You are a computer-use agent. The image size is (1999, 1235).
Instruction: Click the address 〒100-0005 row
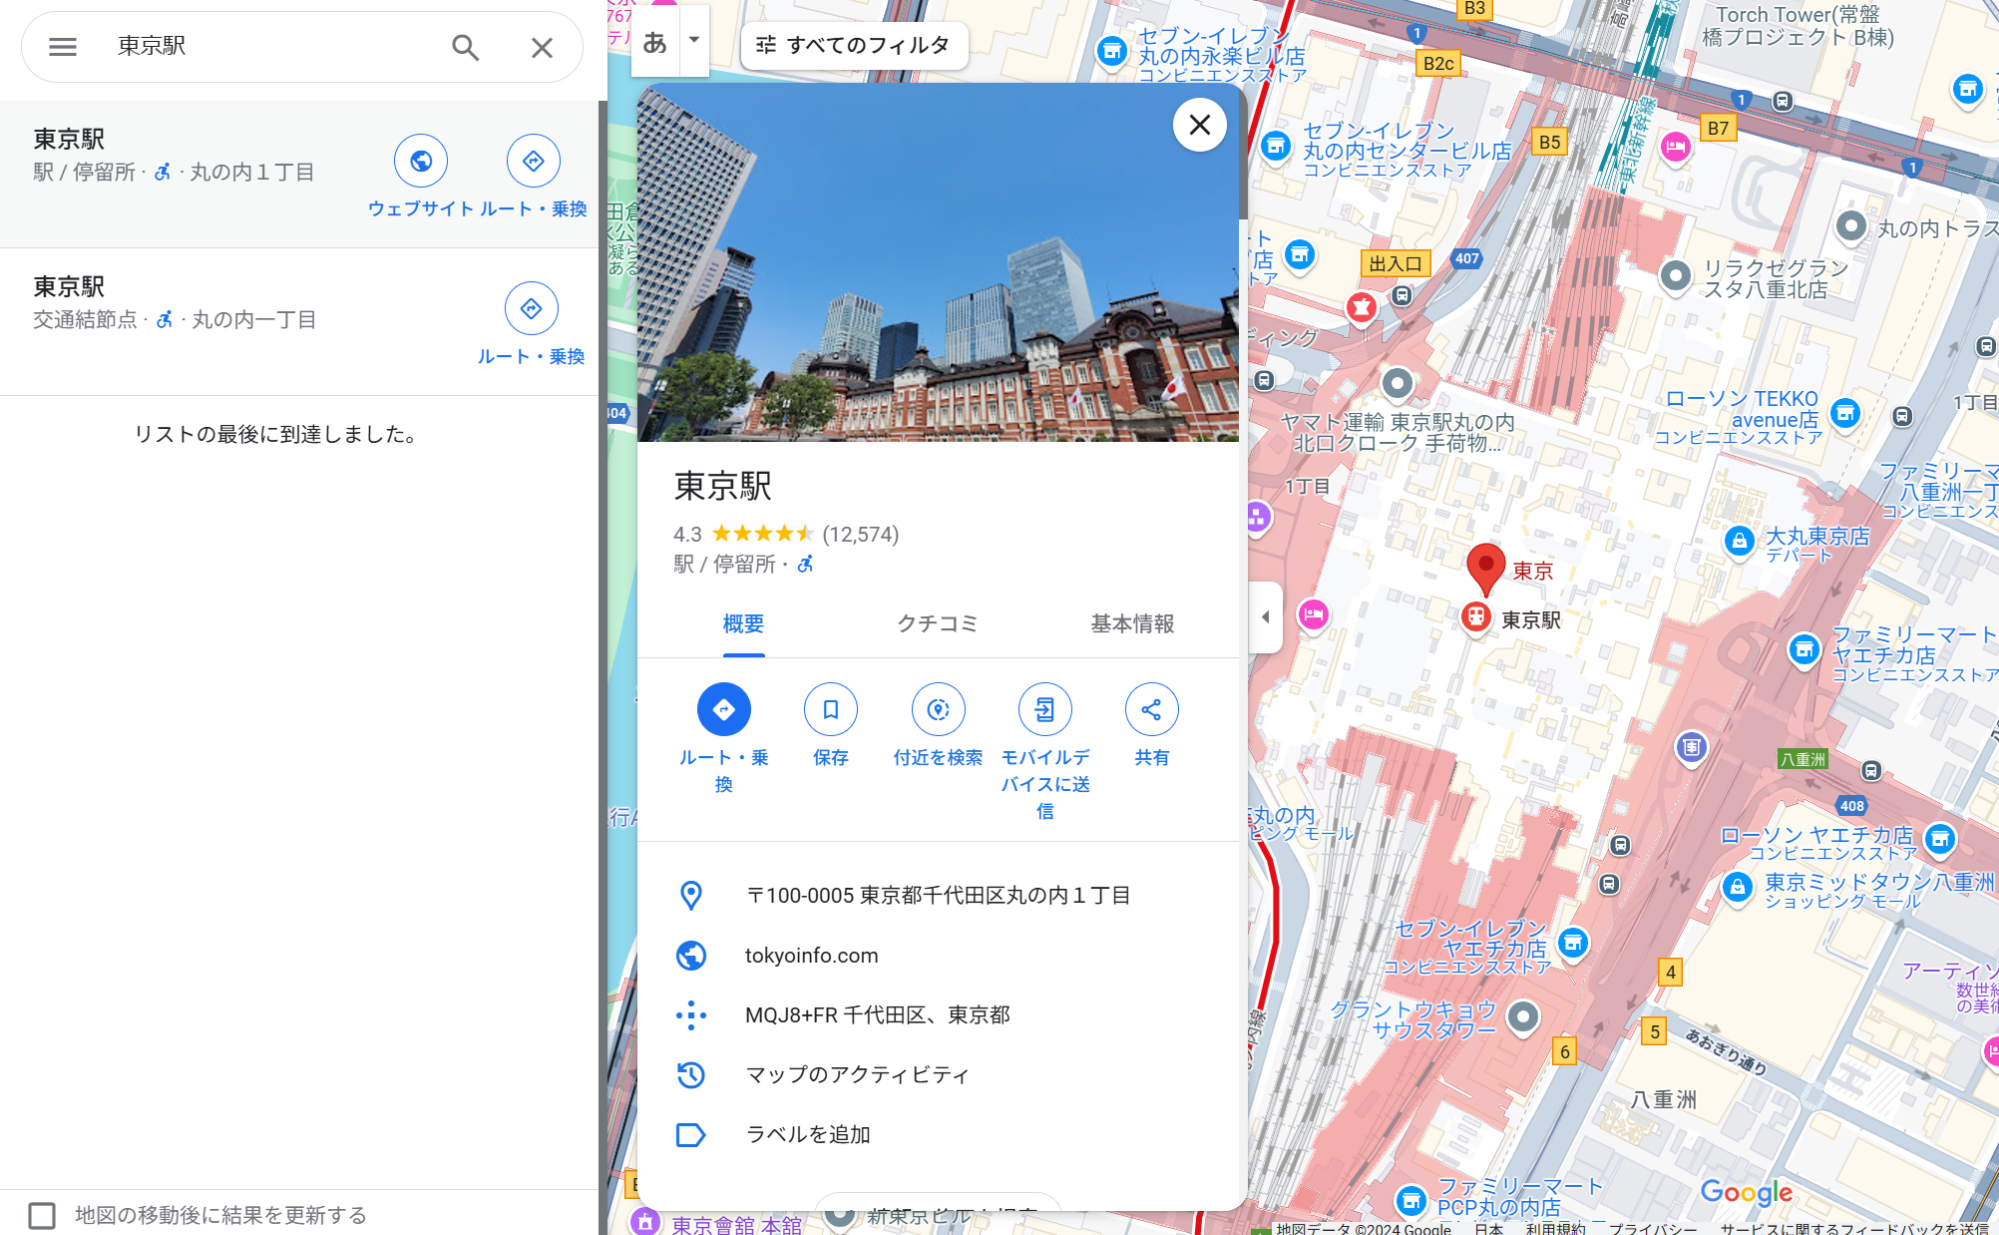pyautogui.click(x=938, y=895)
